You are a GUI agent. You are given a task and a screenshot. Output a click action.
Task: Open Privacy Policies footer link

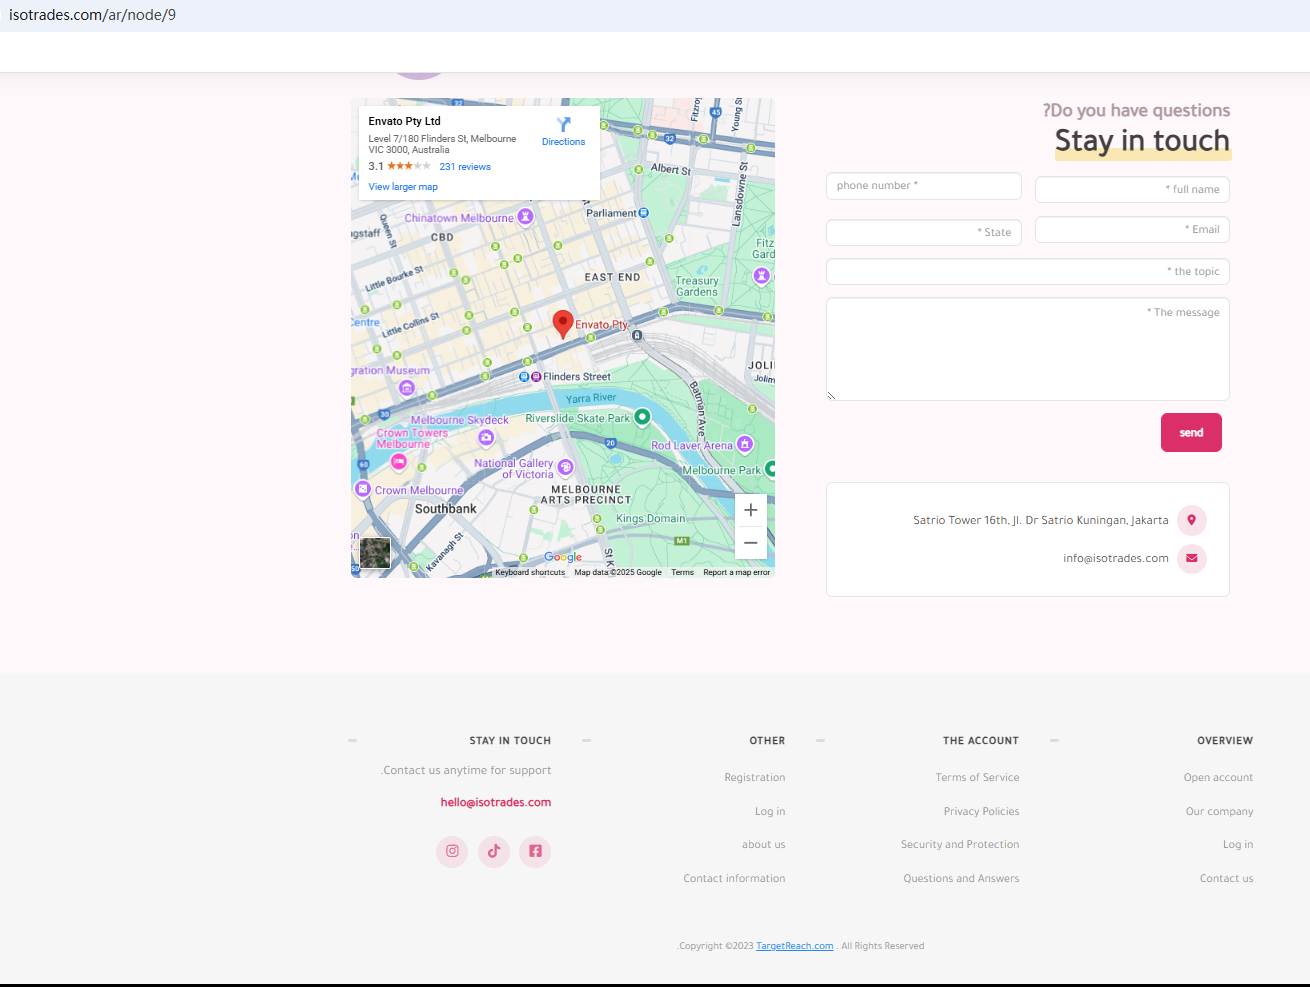[981, 811]
